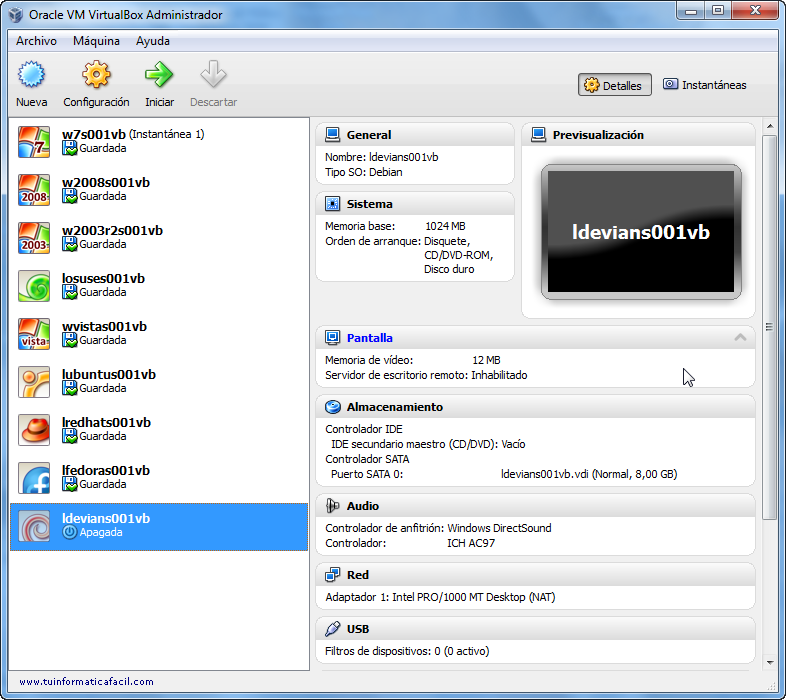
Task: Select the wvistas001vb Vista icon
Action: 34,334
